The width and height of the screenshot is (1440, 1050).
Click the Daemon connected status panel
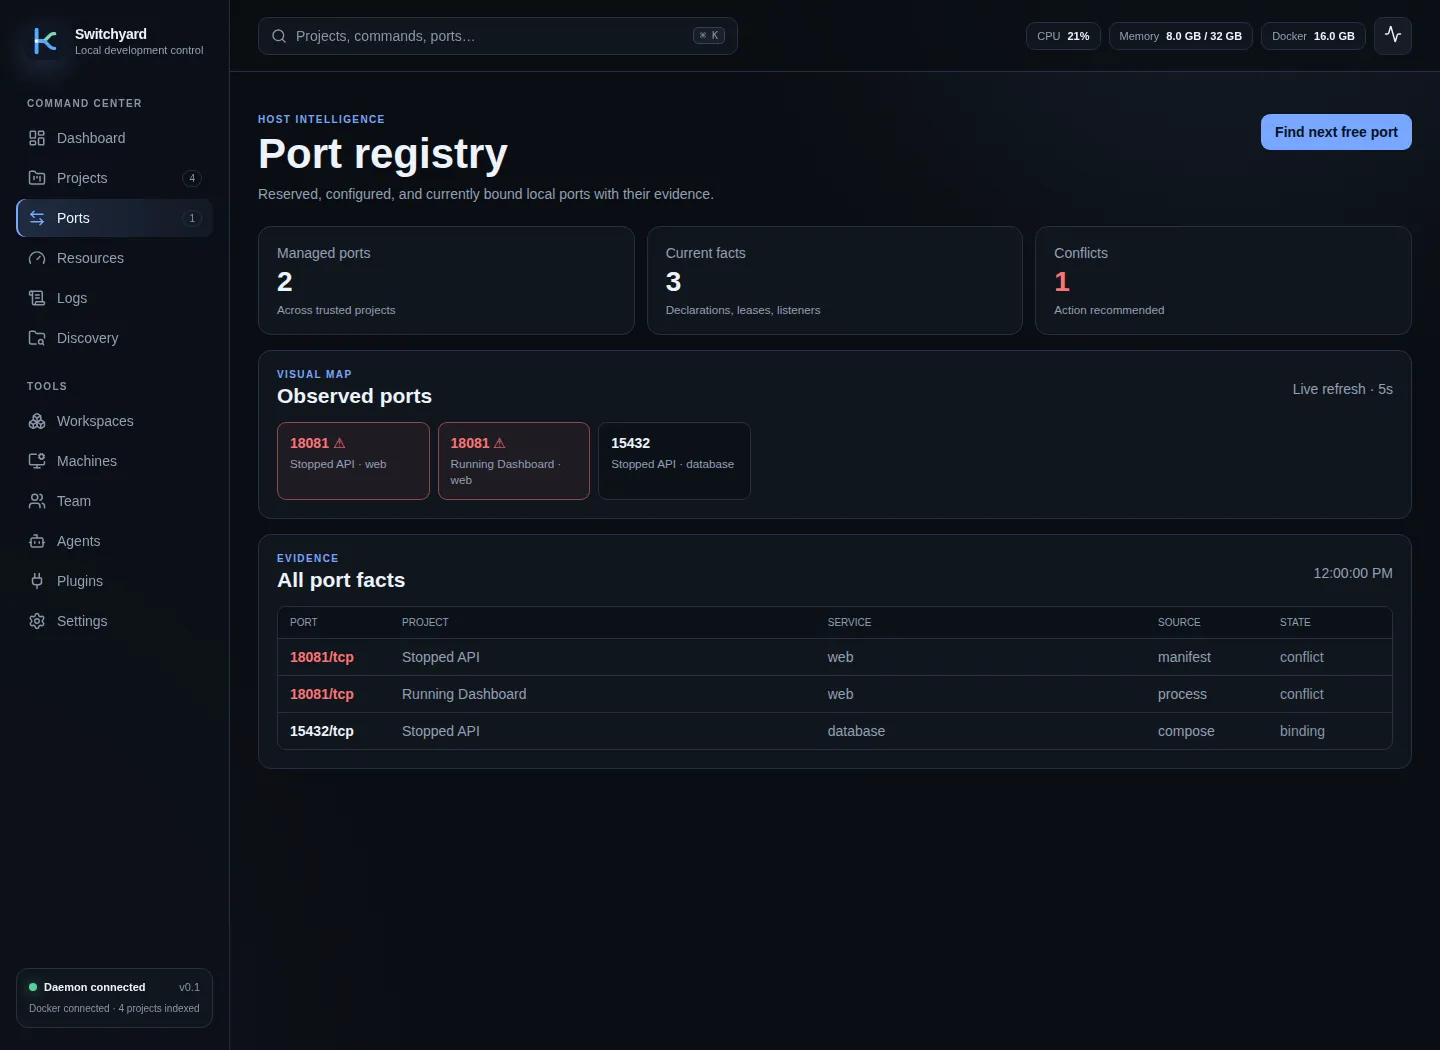point(115,998)
